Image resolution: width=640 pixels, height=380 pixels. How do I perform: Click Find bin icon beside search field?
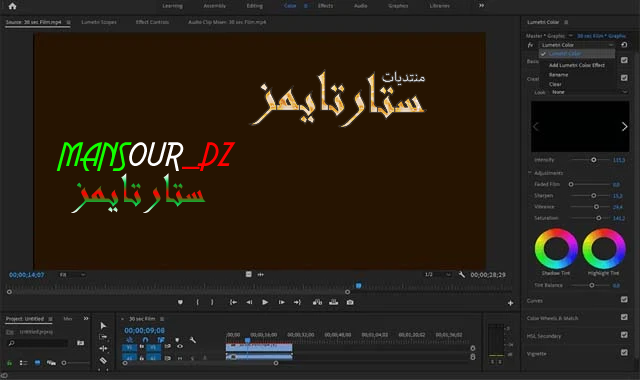(80, 343)
